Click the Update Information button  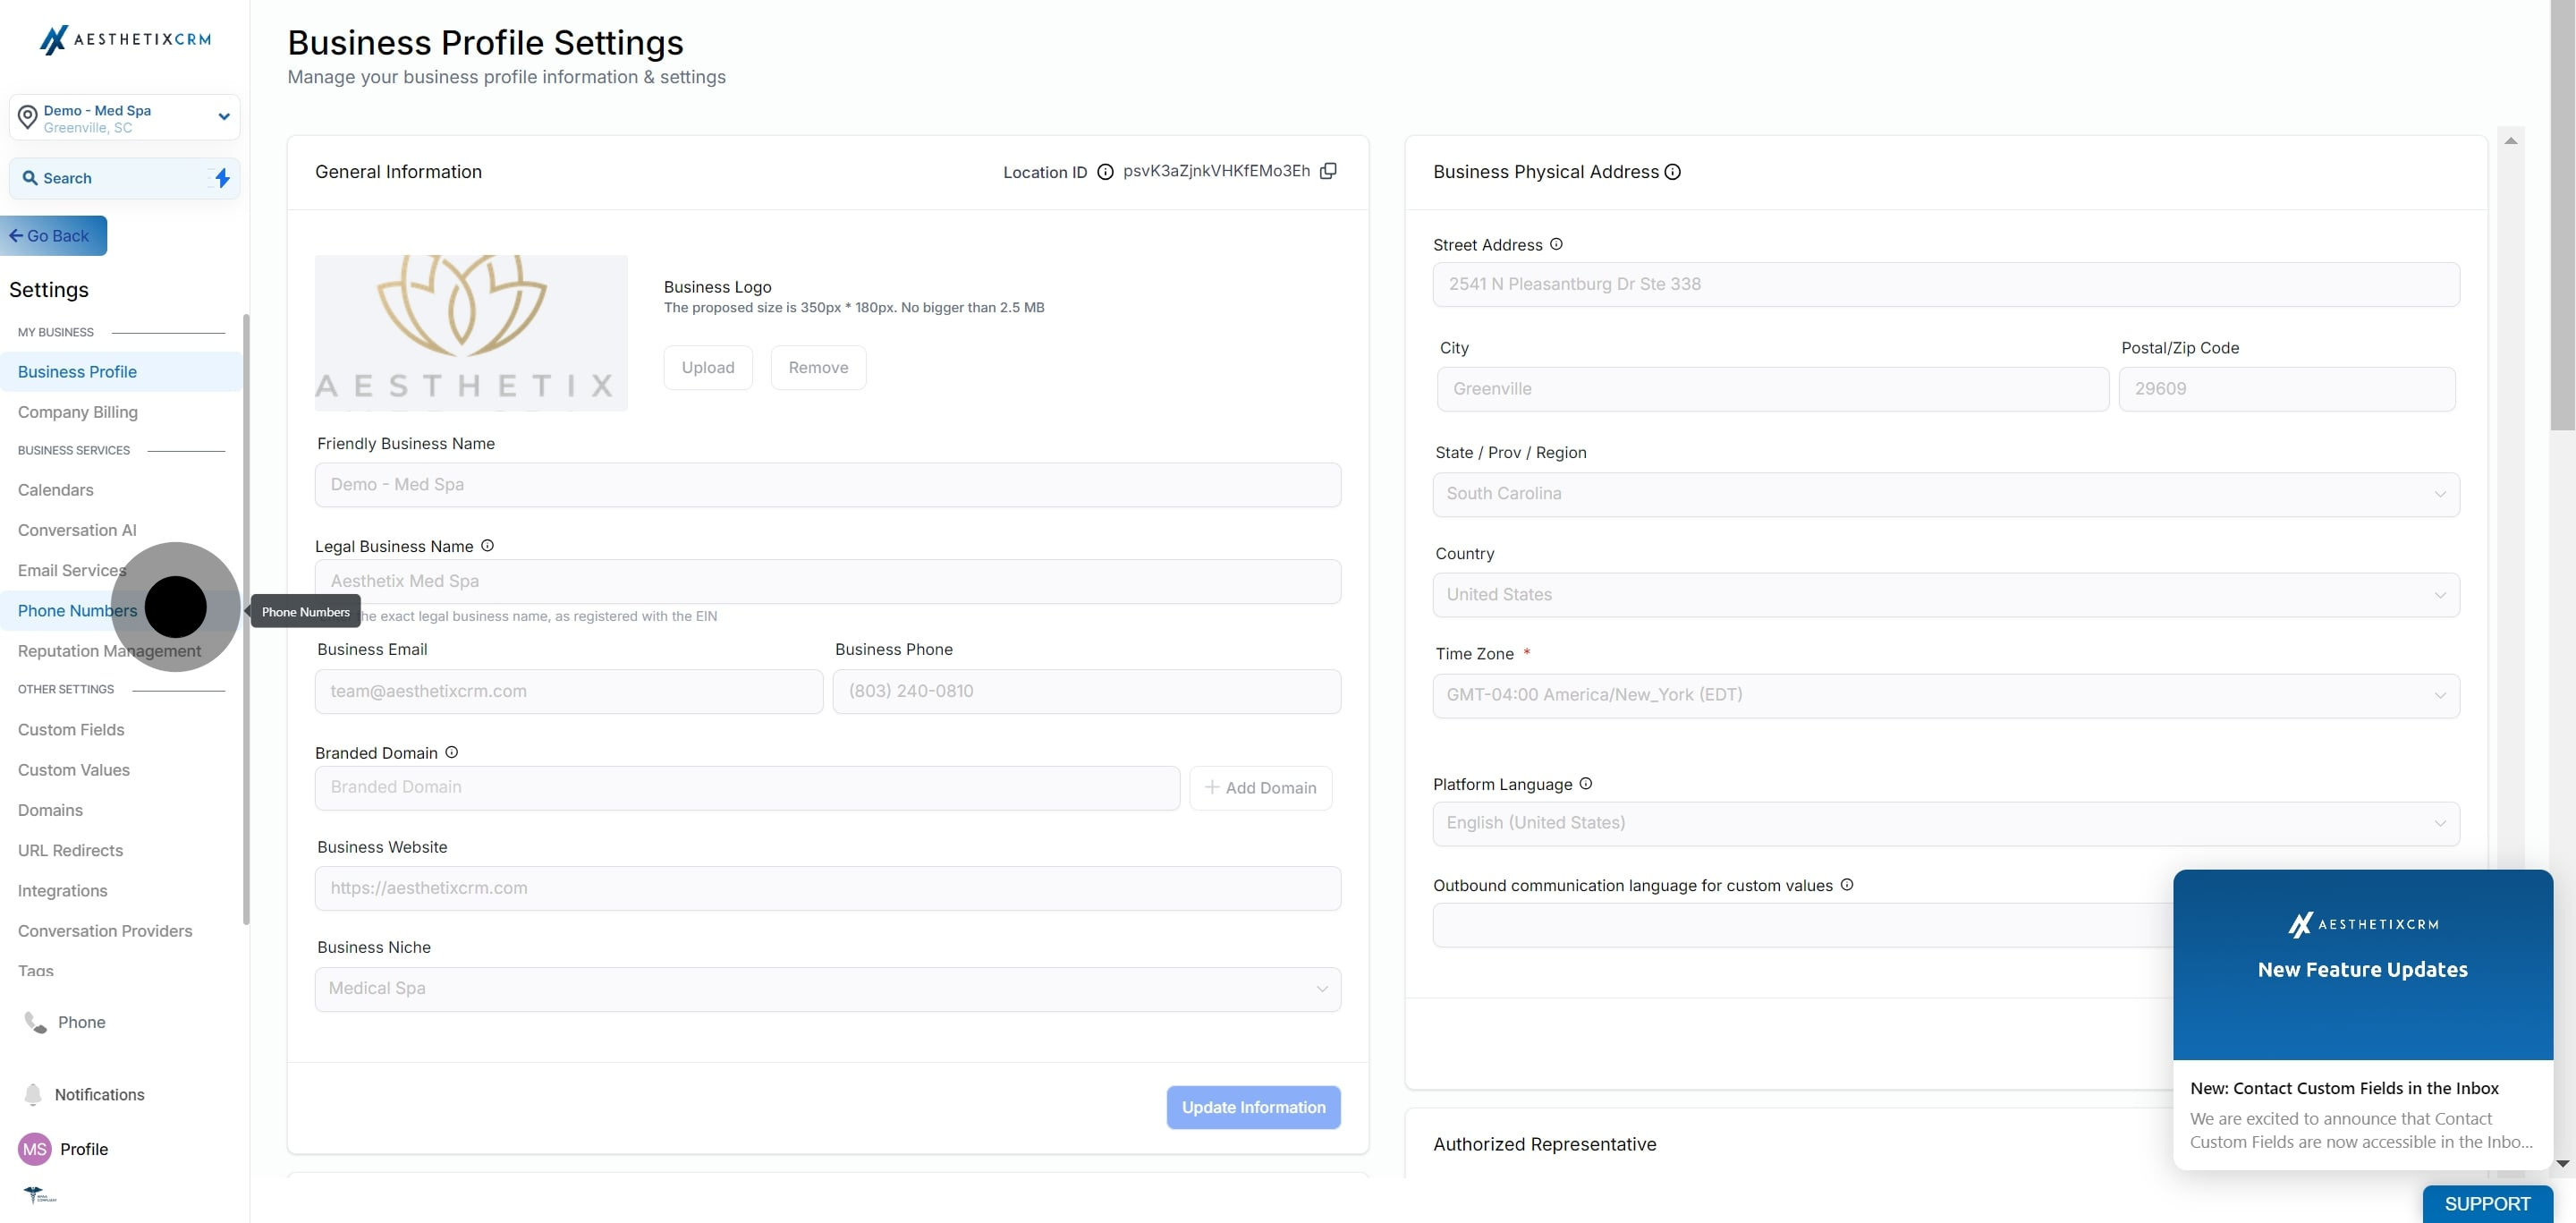tap(1253, 1107)
